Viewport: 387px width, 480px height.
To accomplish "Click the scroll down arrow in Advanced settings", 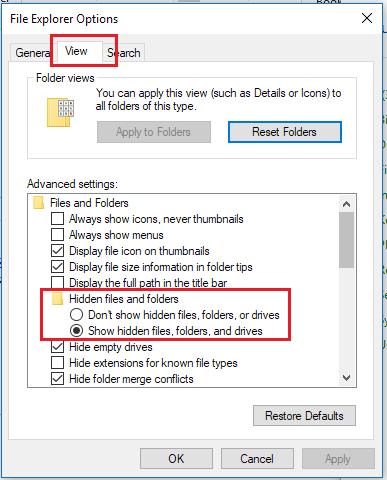I will coord(347,378).
